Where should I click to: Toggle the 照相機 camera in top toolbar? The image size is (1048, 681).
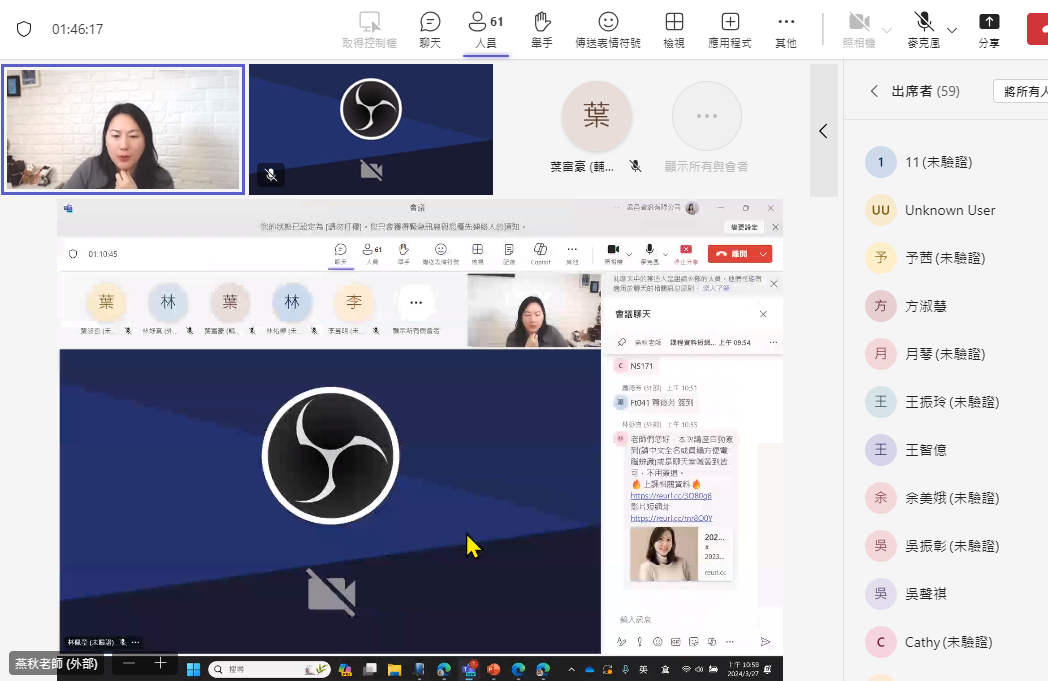point(859,30)
